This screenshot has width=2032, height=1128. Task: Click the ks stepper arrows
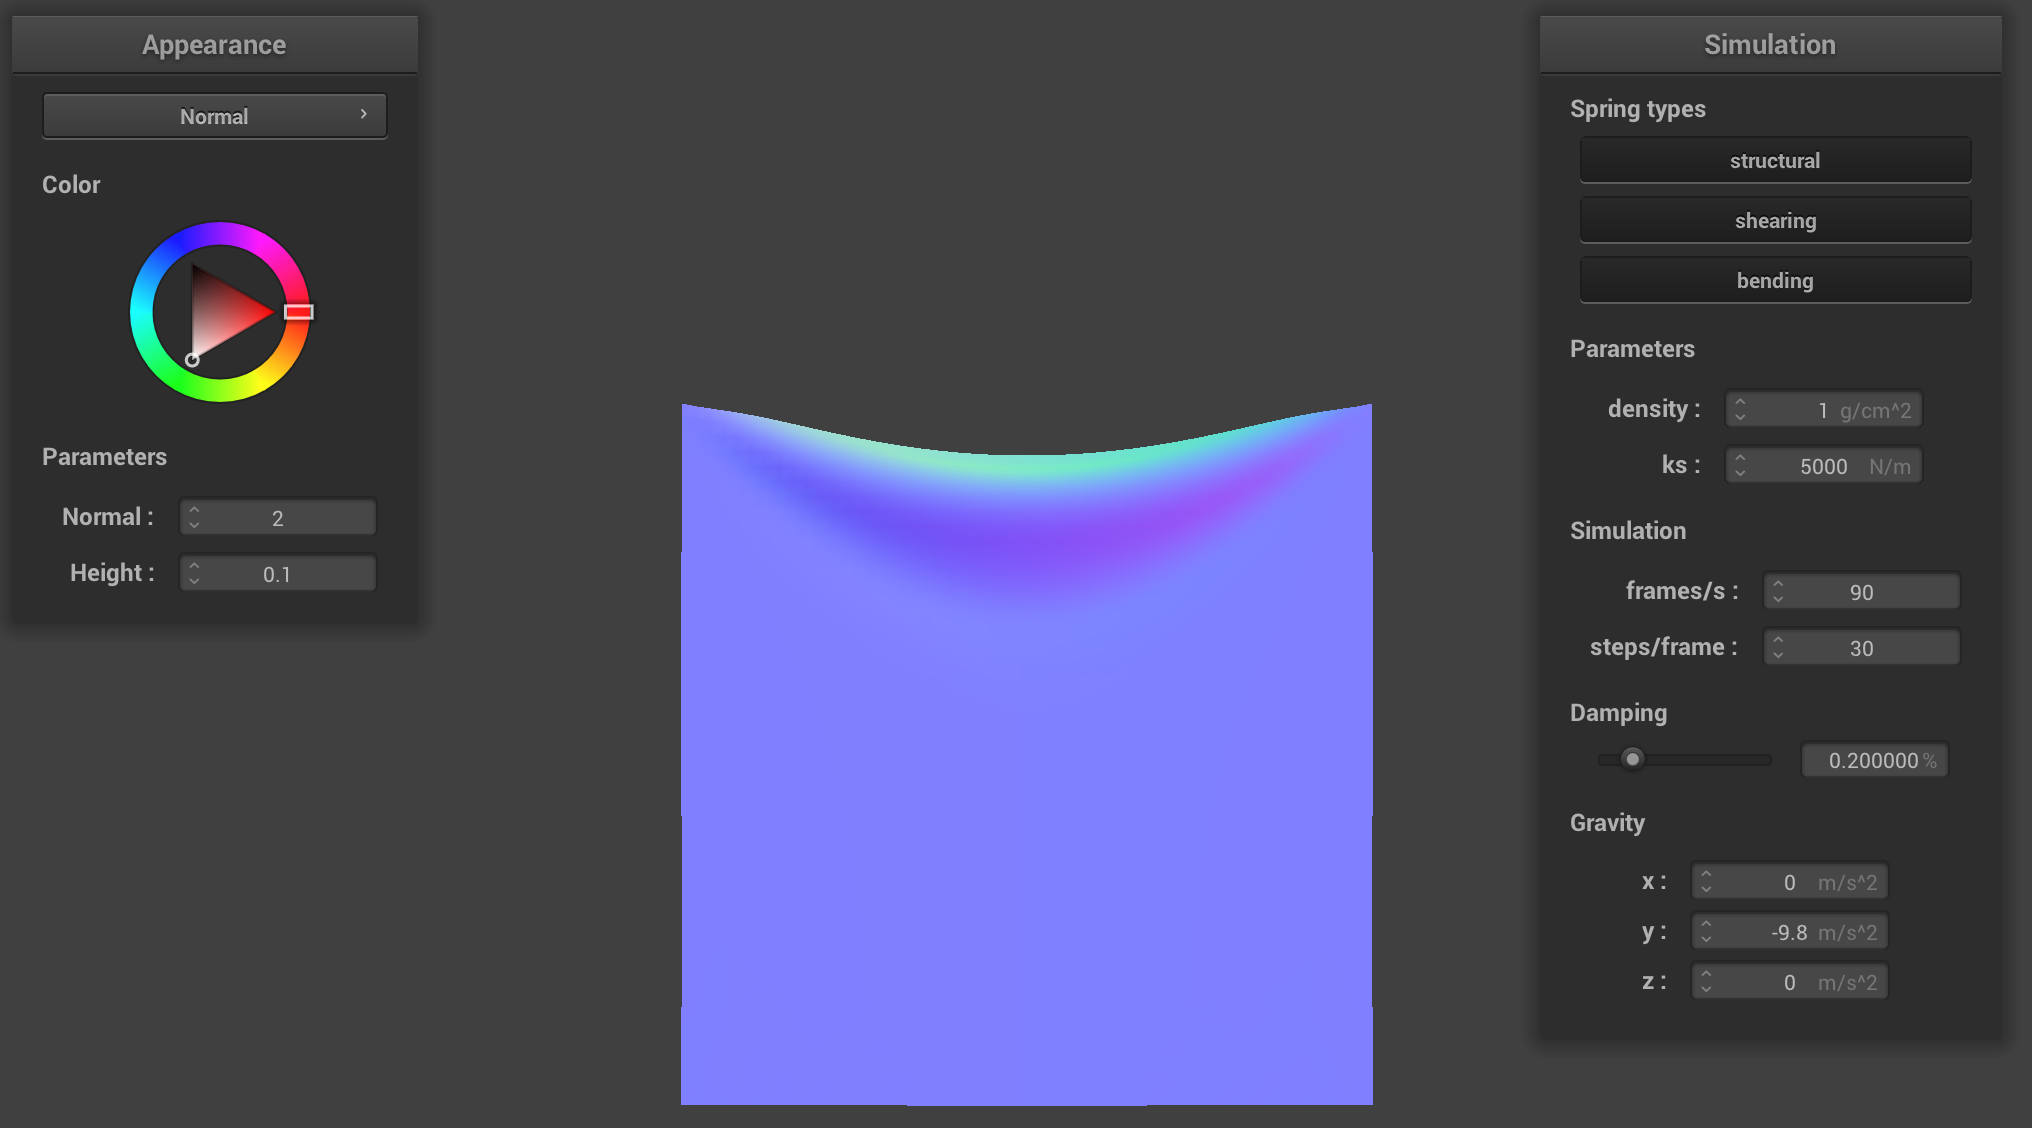tap(1740, 466)
